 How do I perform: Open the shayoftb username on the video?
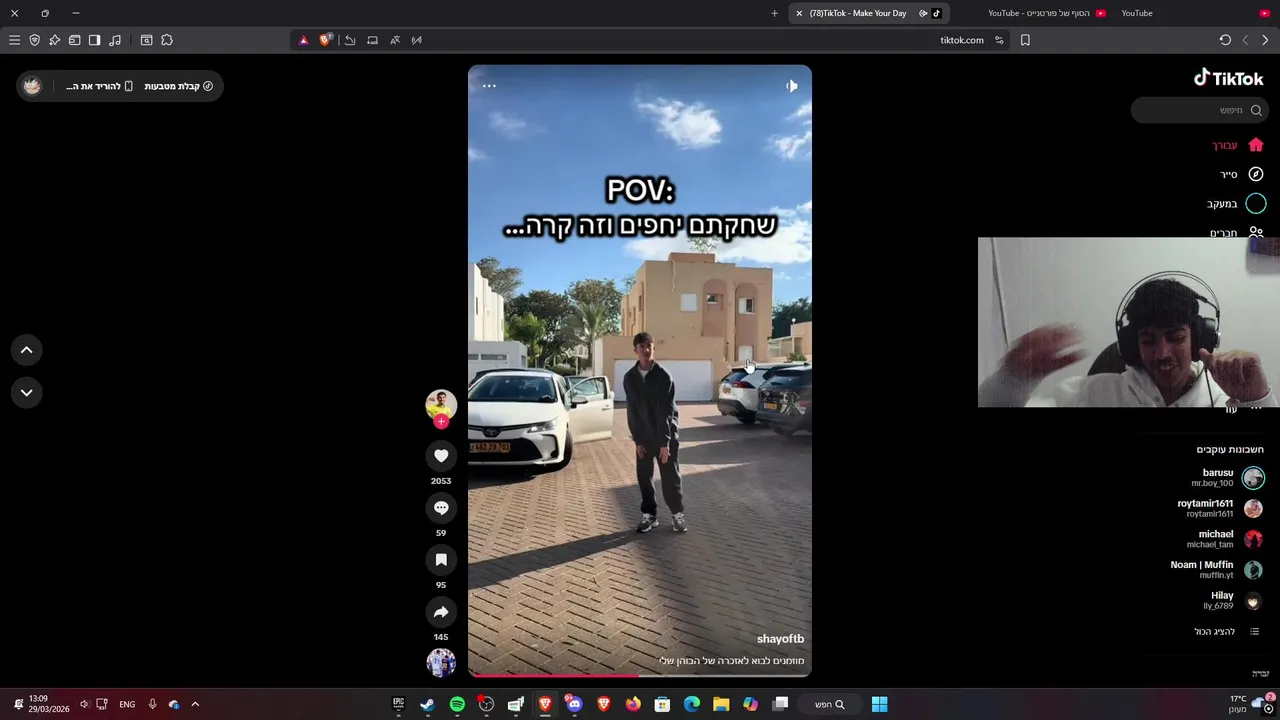coord(780,639)
